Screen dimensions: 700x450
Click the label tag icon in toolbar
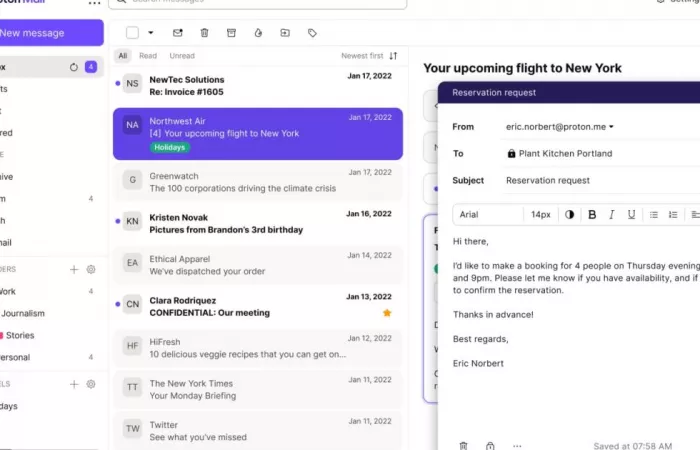(312, 33)
